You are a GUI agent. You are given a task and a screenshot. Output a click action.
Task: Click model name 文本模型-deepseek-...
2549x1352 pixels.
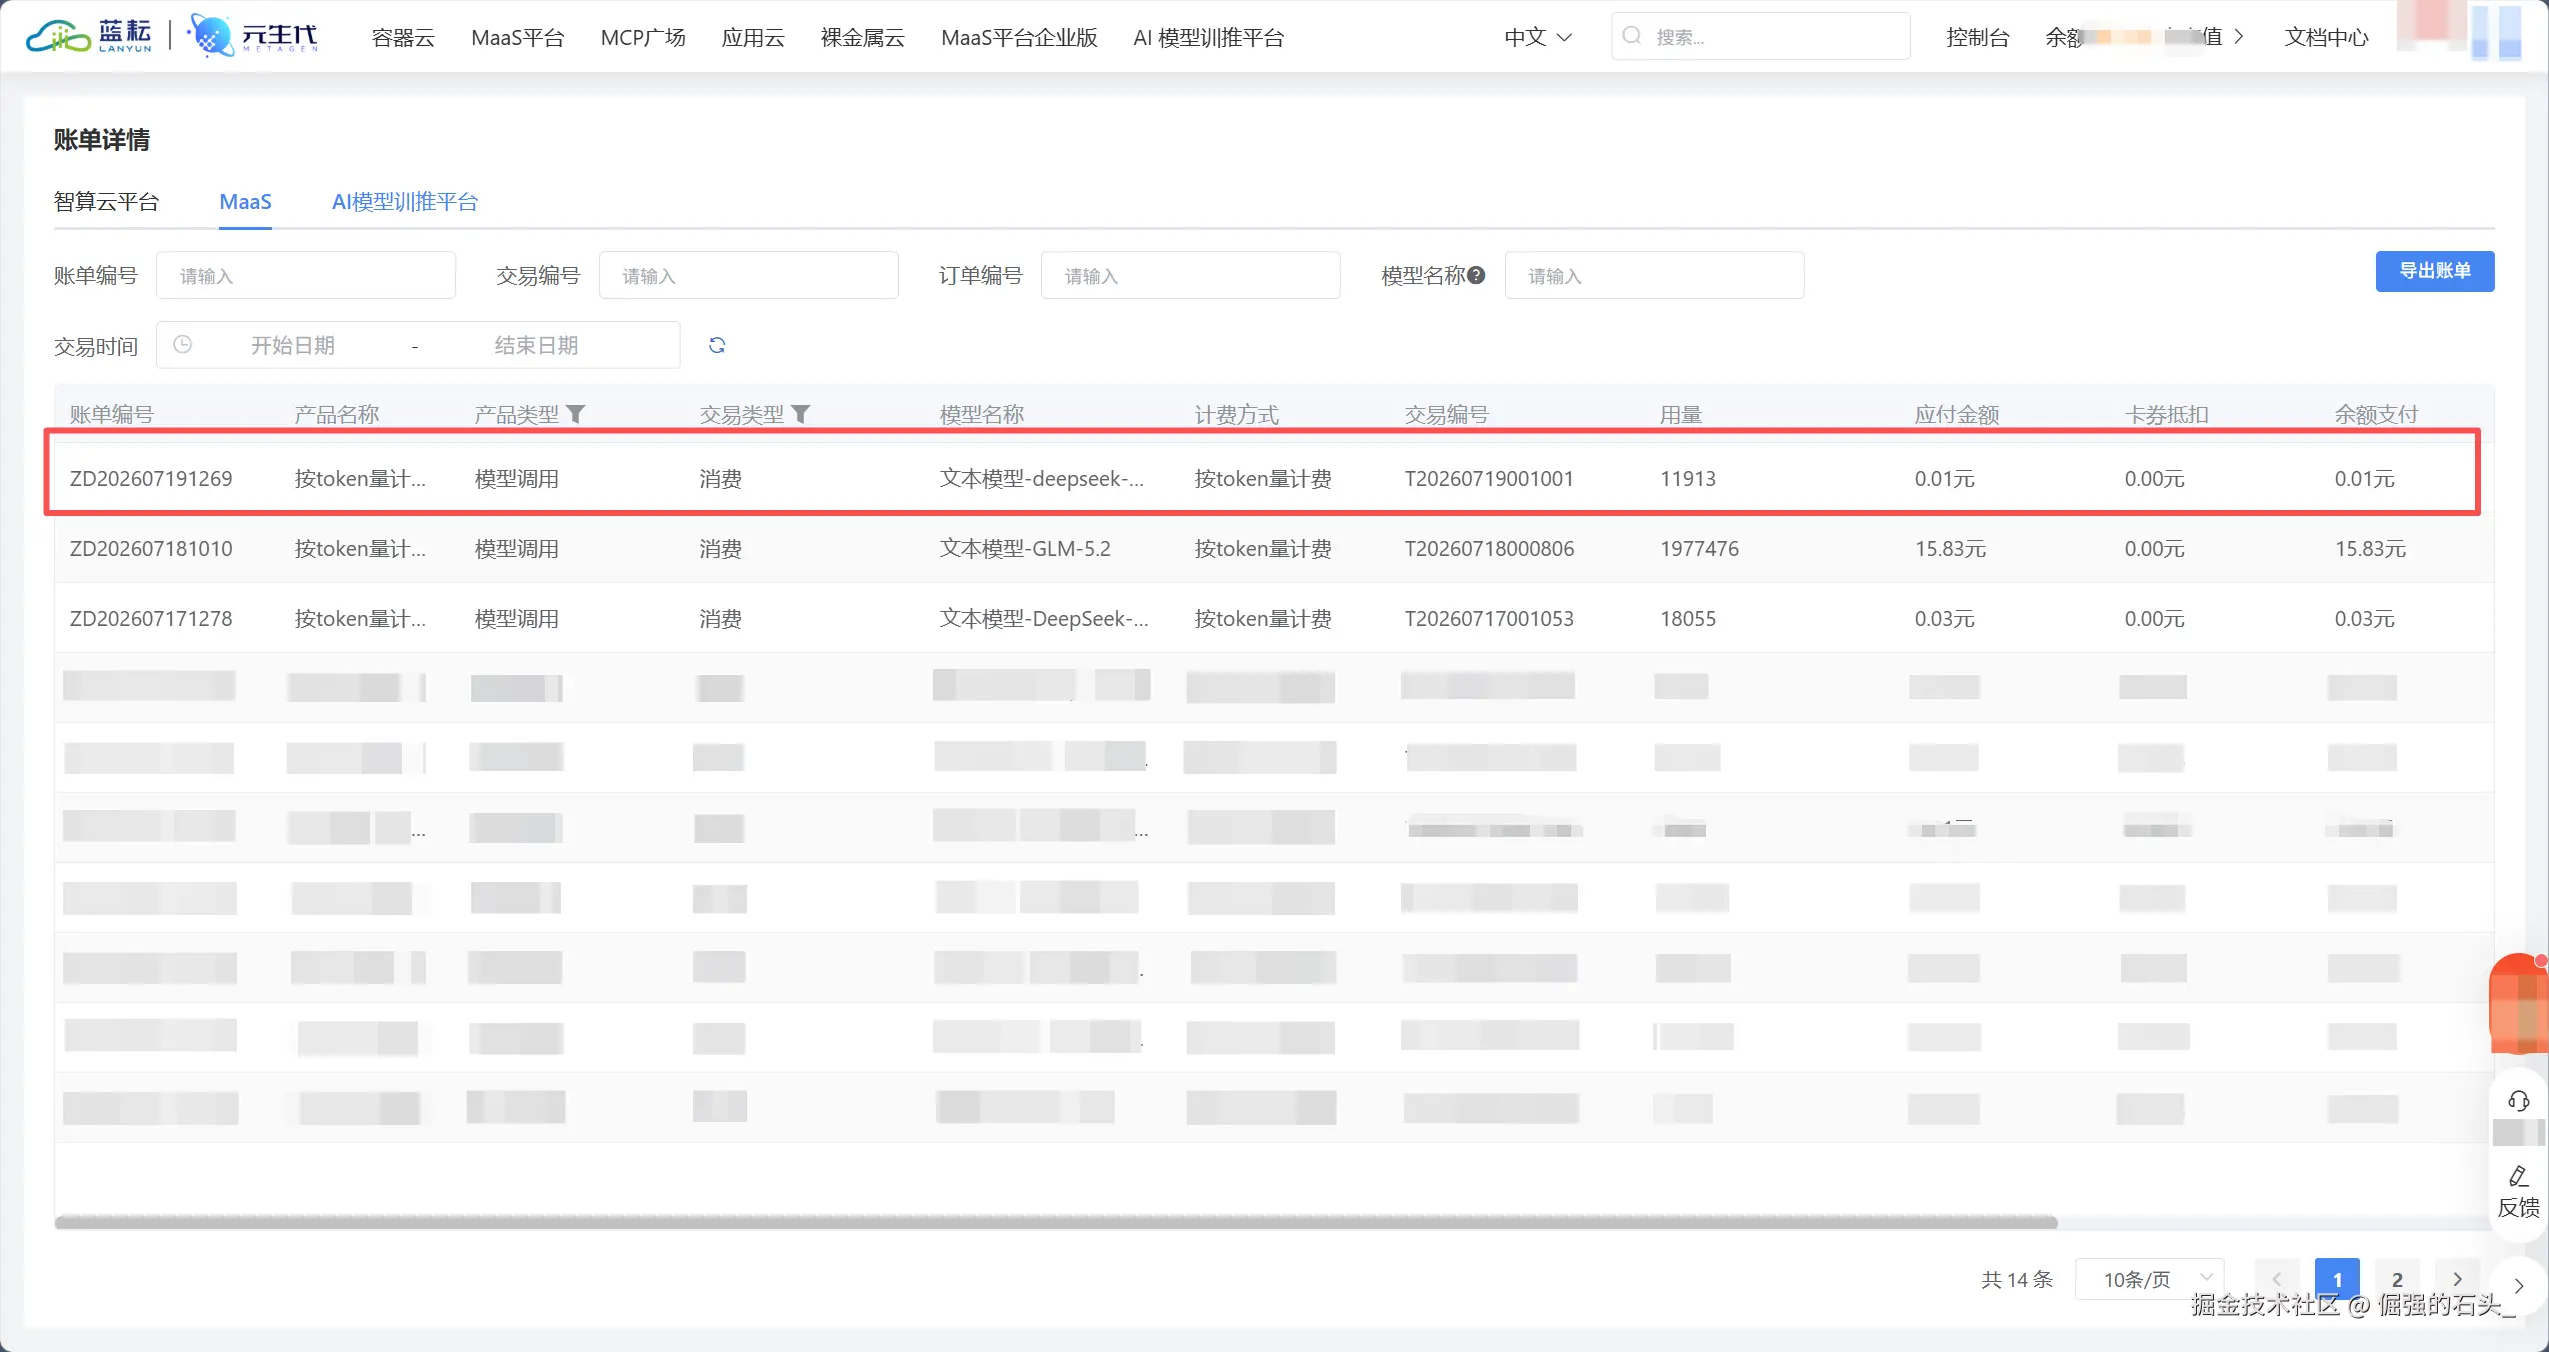(x=1041, y=478)
